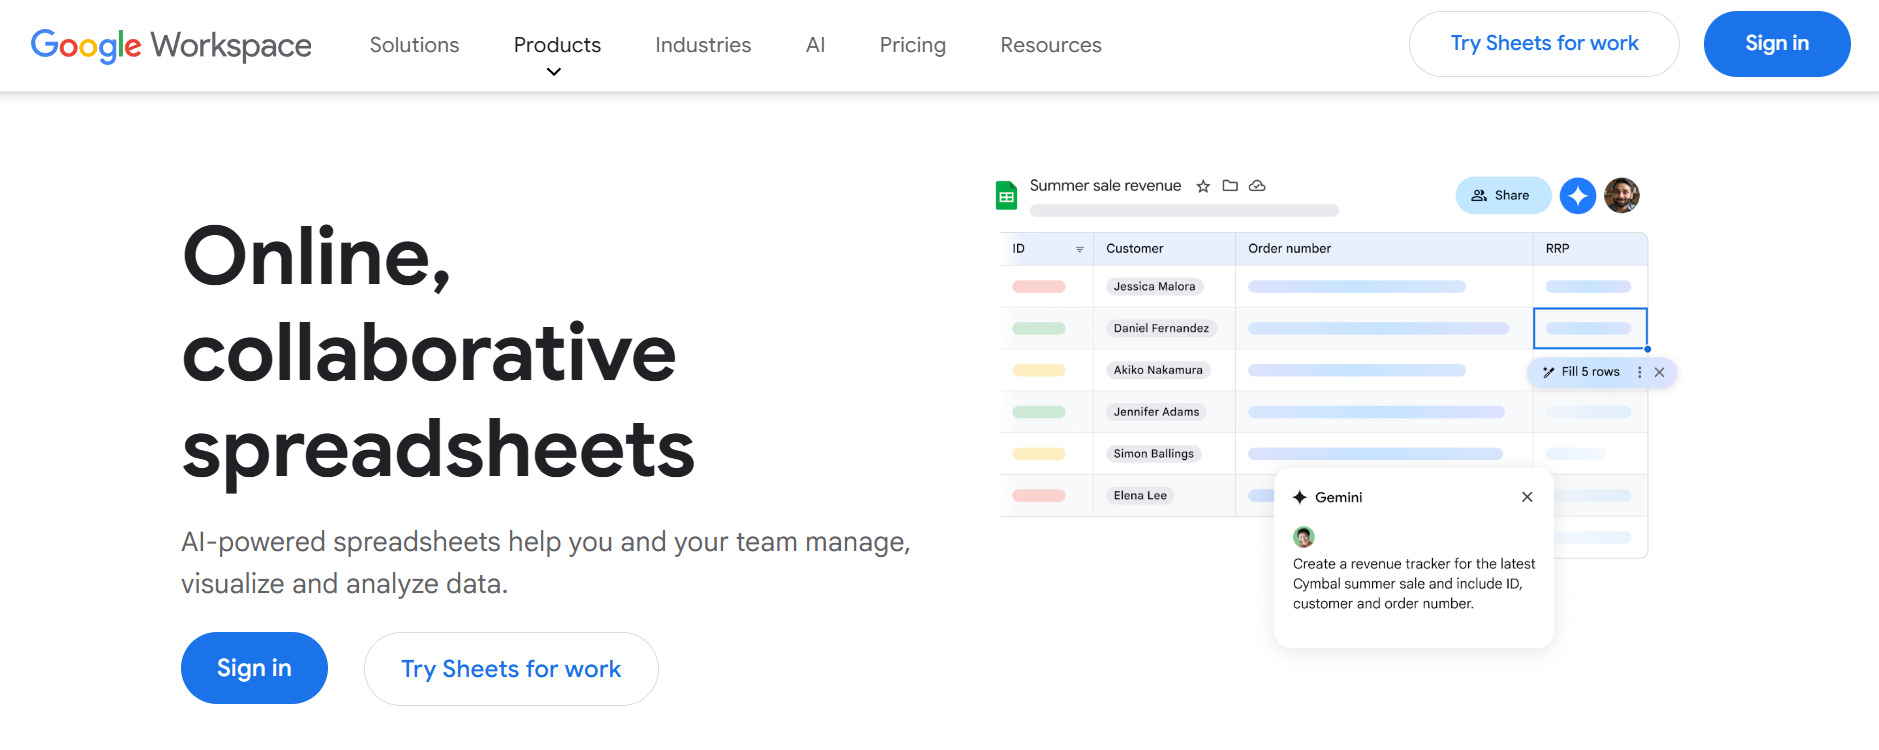
Task: Open the Pricing page
Action: click(912, 45)
